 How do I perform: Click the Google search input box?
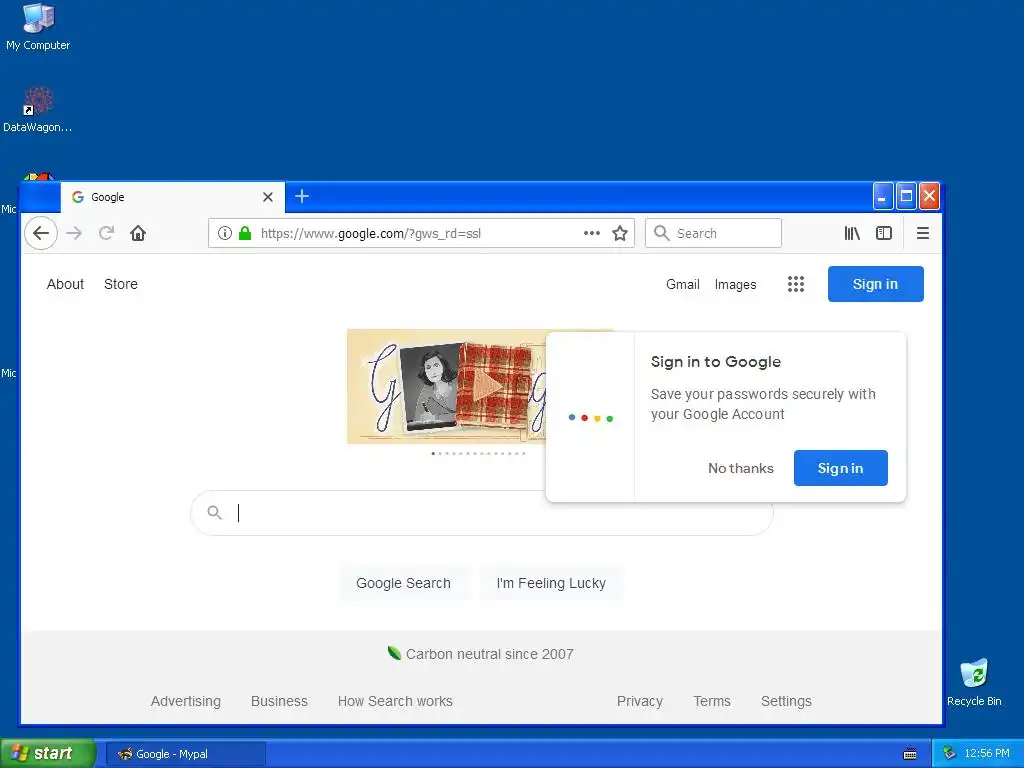pyautogui.click(x=482, y=513)
